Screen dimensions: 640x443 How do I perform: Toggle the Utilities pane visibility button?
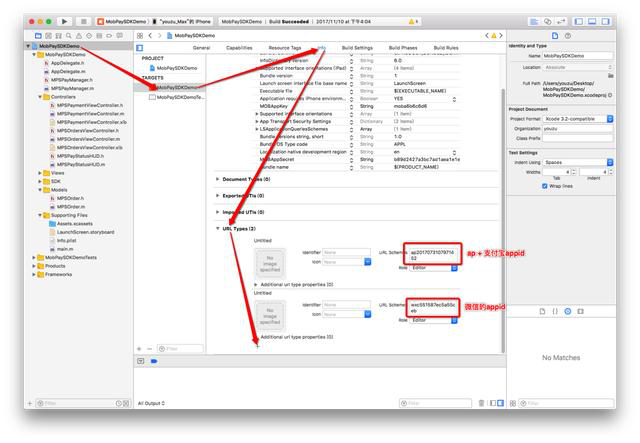[606, 21]
